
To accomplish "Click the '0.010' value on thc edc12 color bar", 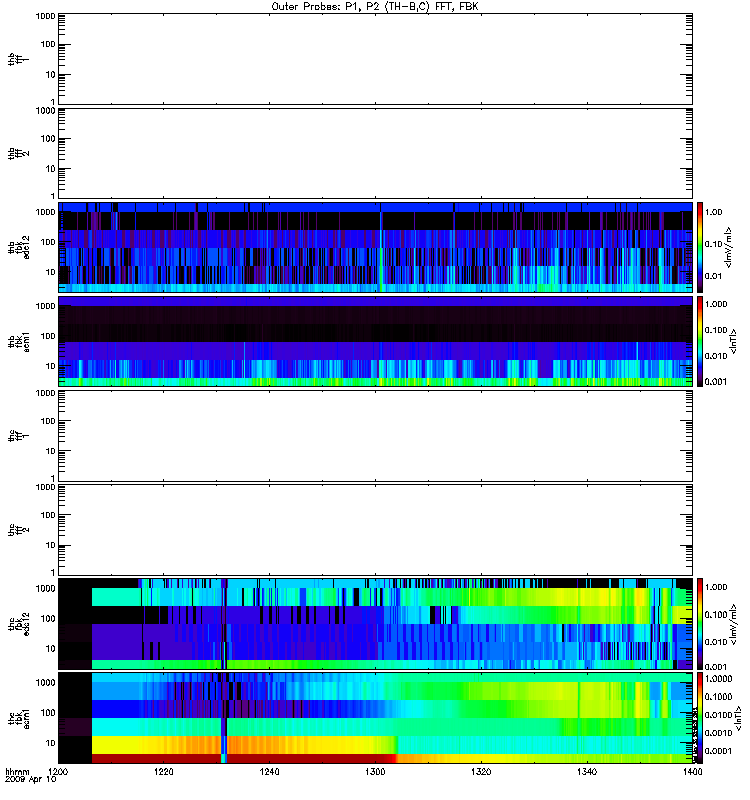I will [716, 642].
